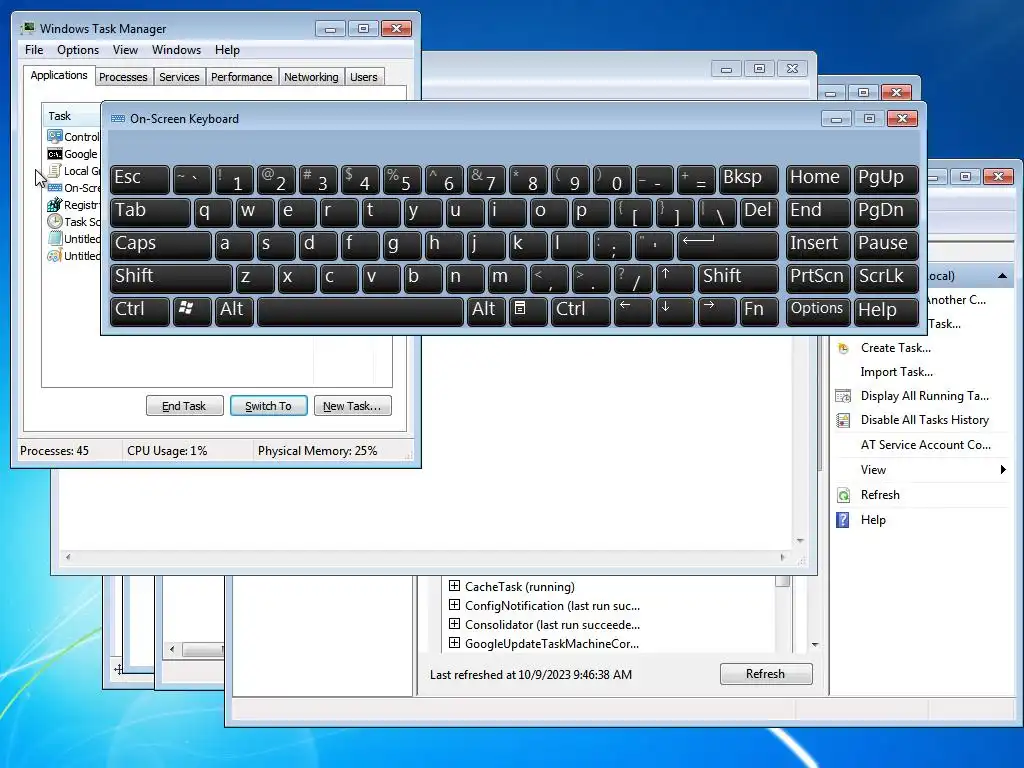Click the Display All Running Tasks icon
Viewport: 1024px width, 768px height.
coord(843,396)
